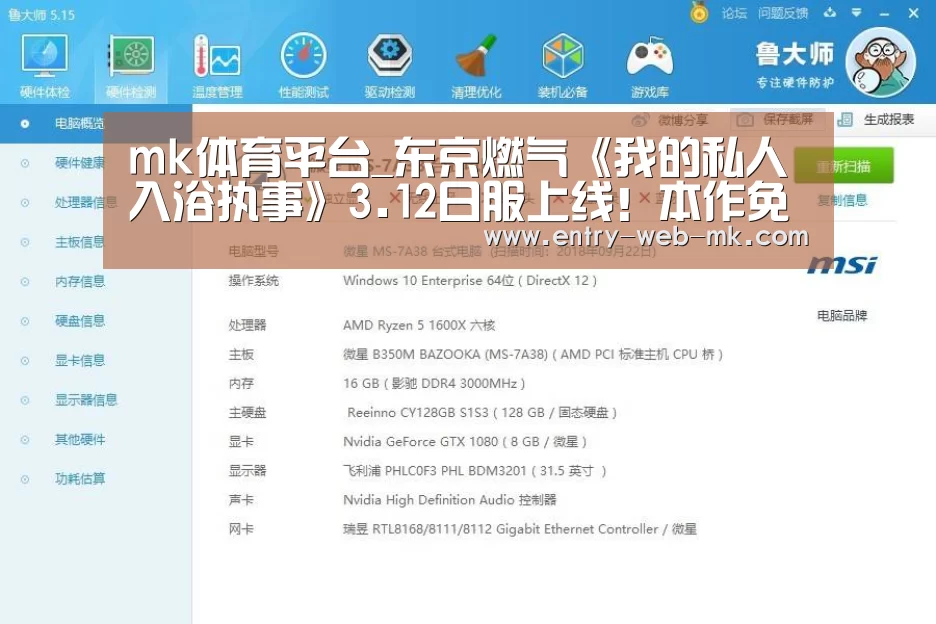Screen dimensions: 936x624
Task: Click the 操作系统 row label
Action: click(x=254, y=281)
